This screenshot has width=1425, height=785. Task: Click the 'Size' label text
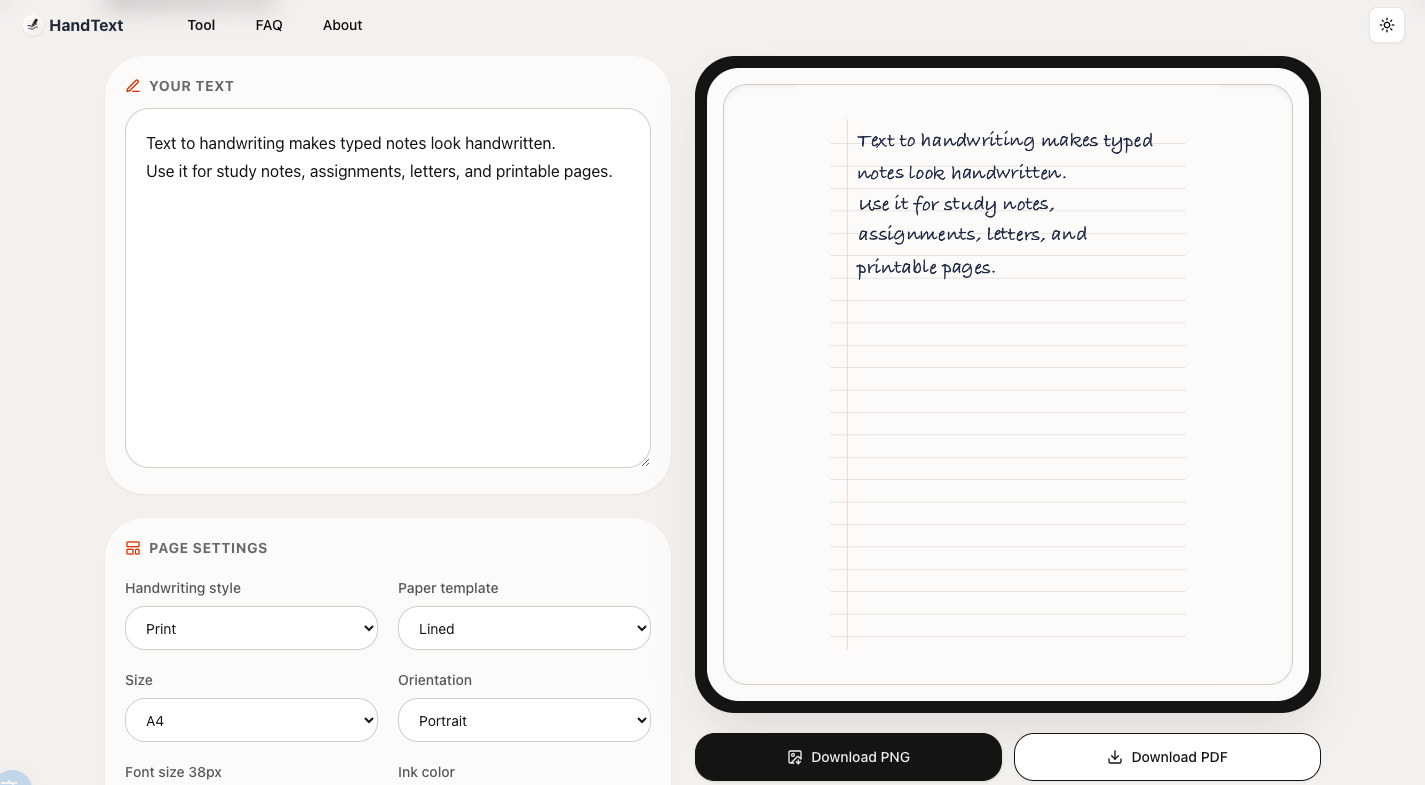(139, 680)
